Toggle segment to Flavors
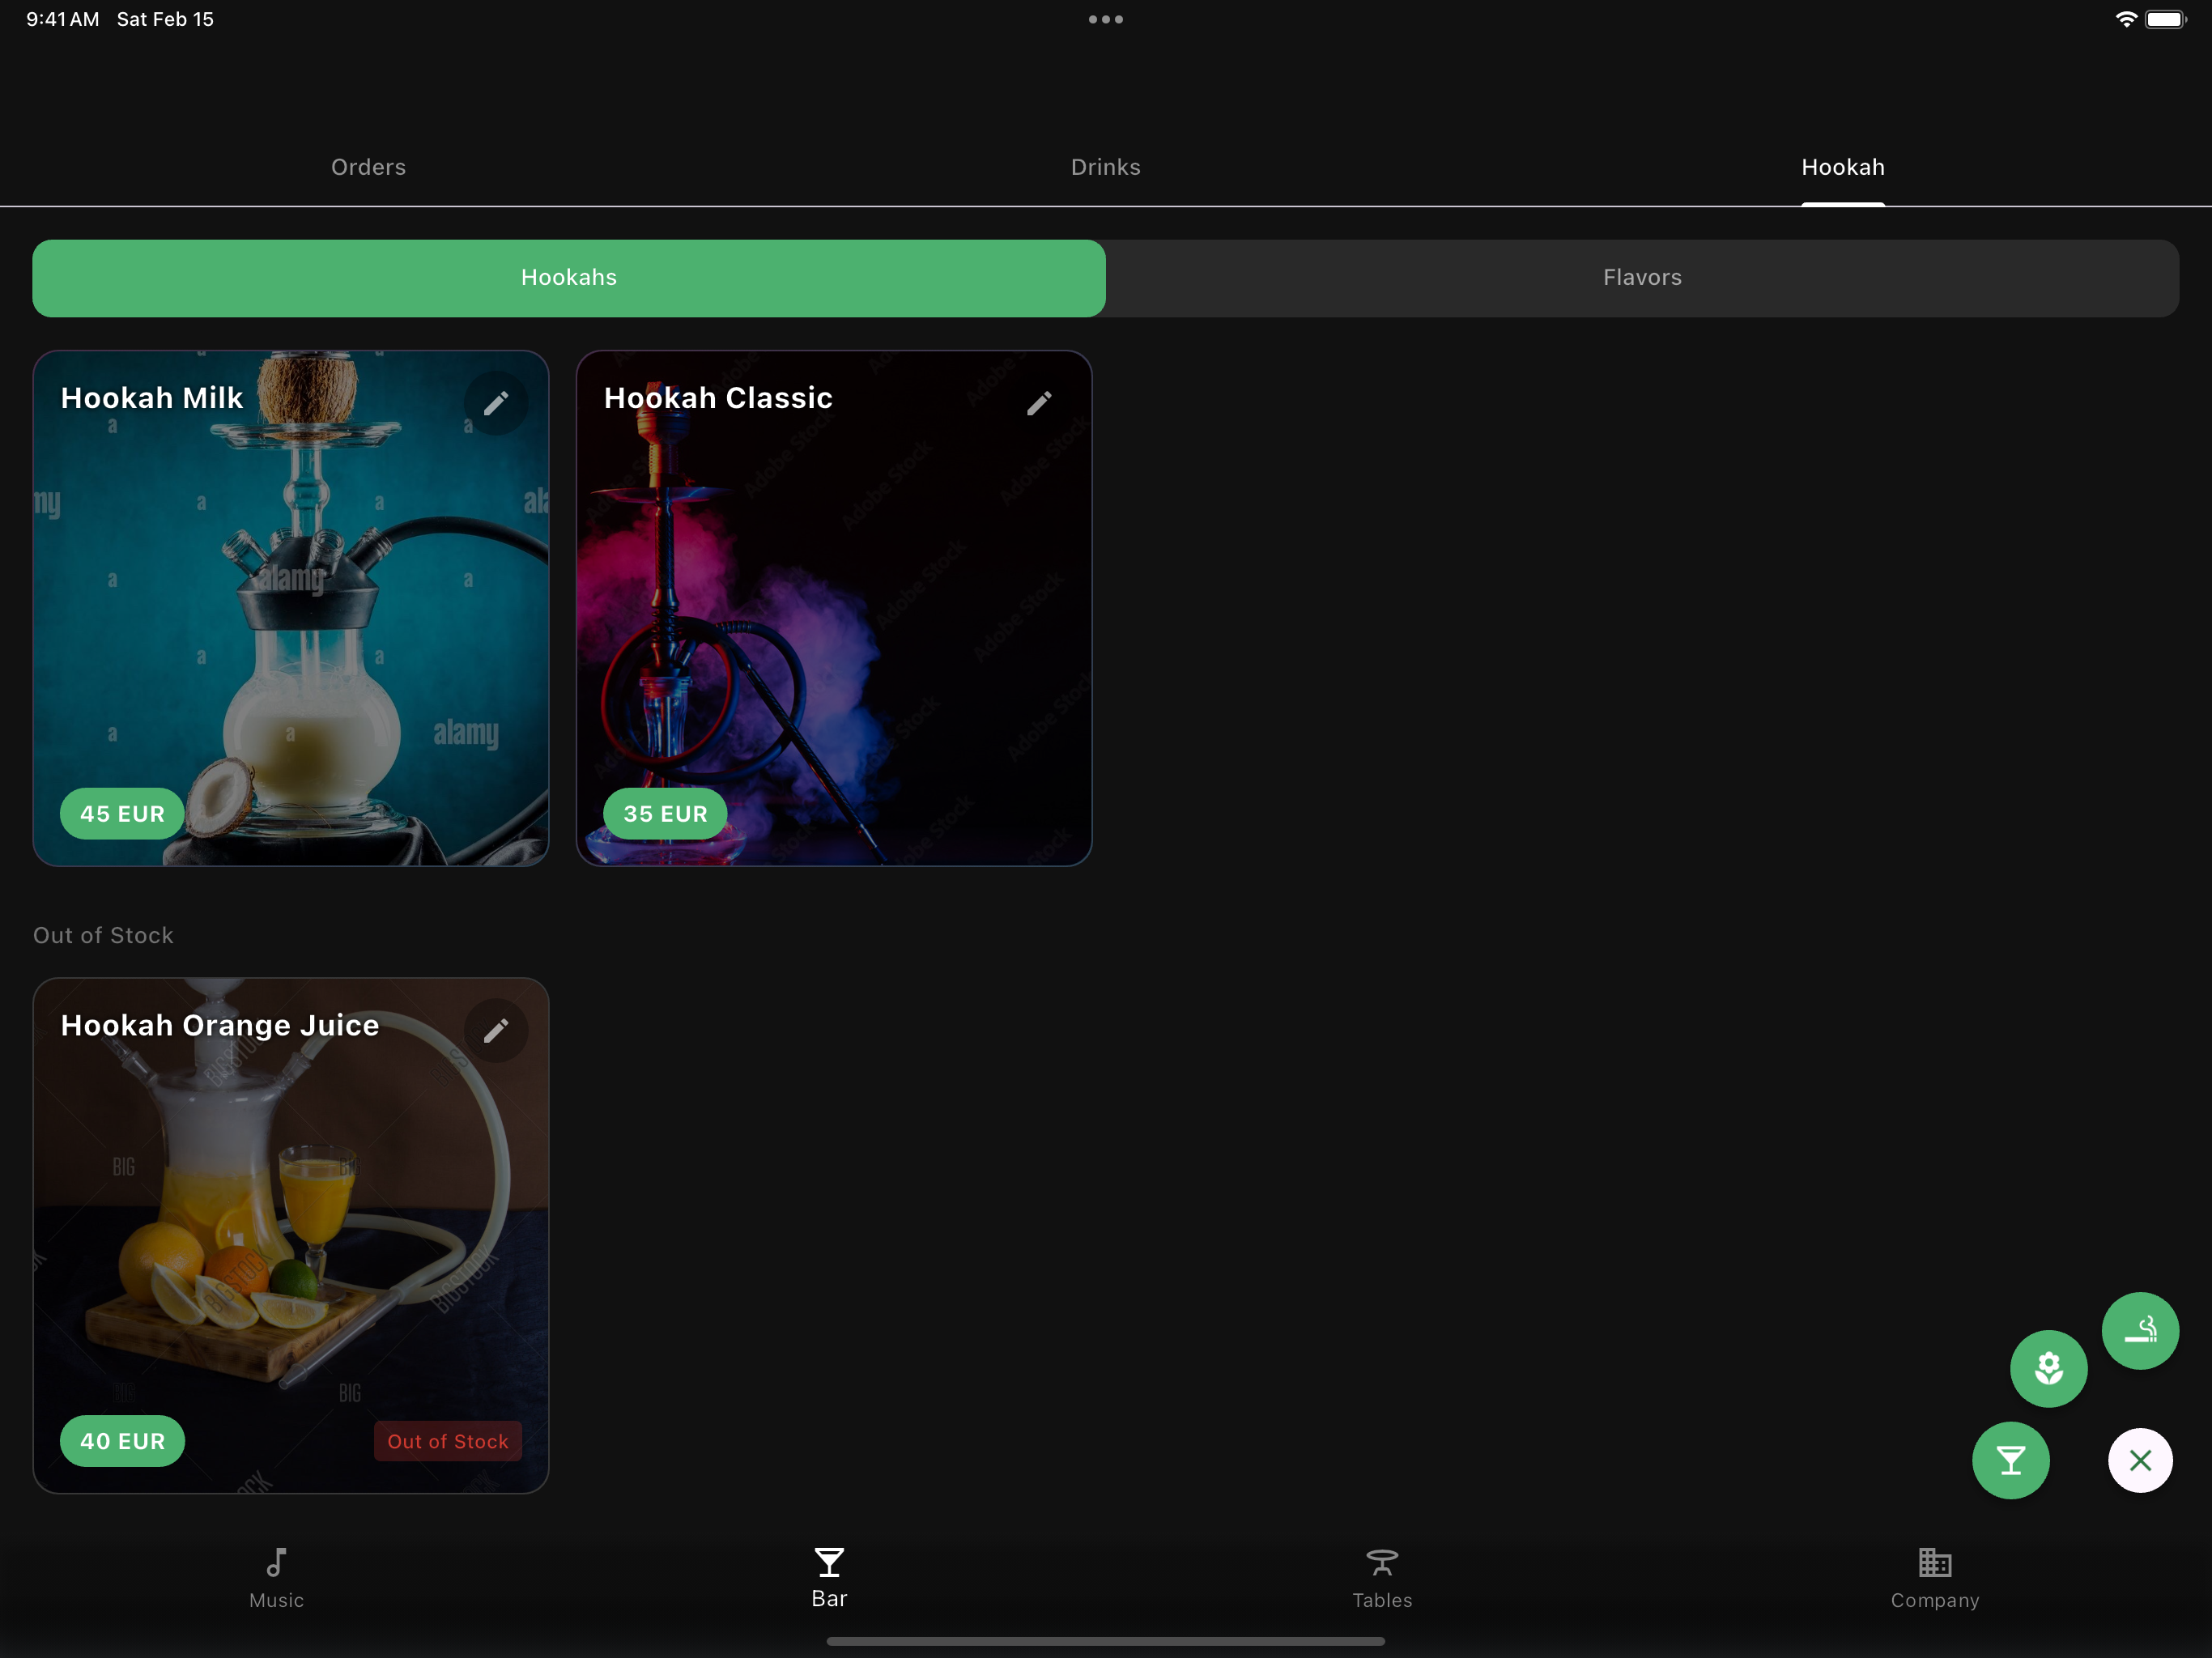This screenshot has height=1658, width=2212. (x=1641, y=278)
